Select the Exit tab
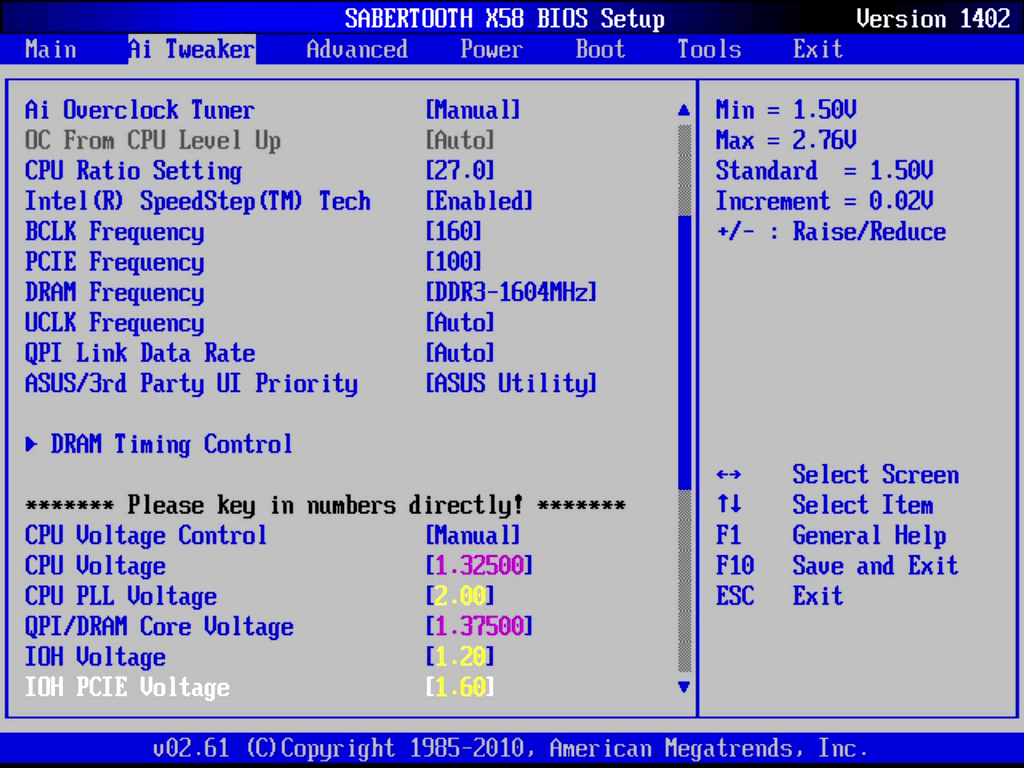This screenshot has width=1024, height=768. tap(818, 50)
